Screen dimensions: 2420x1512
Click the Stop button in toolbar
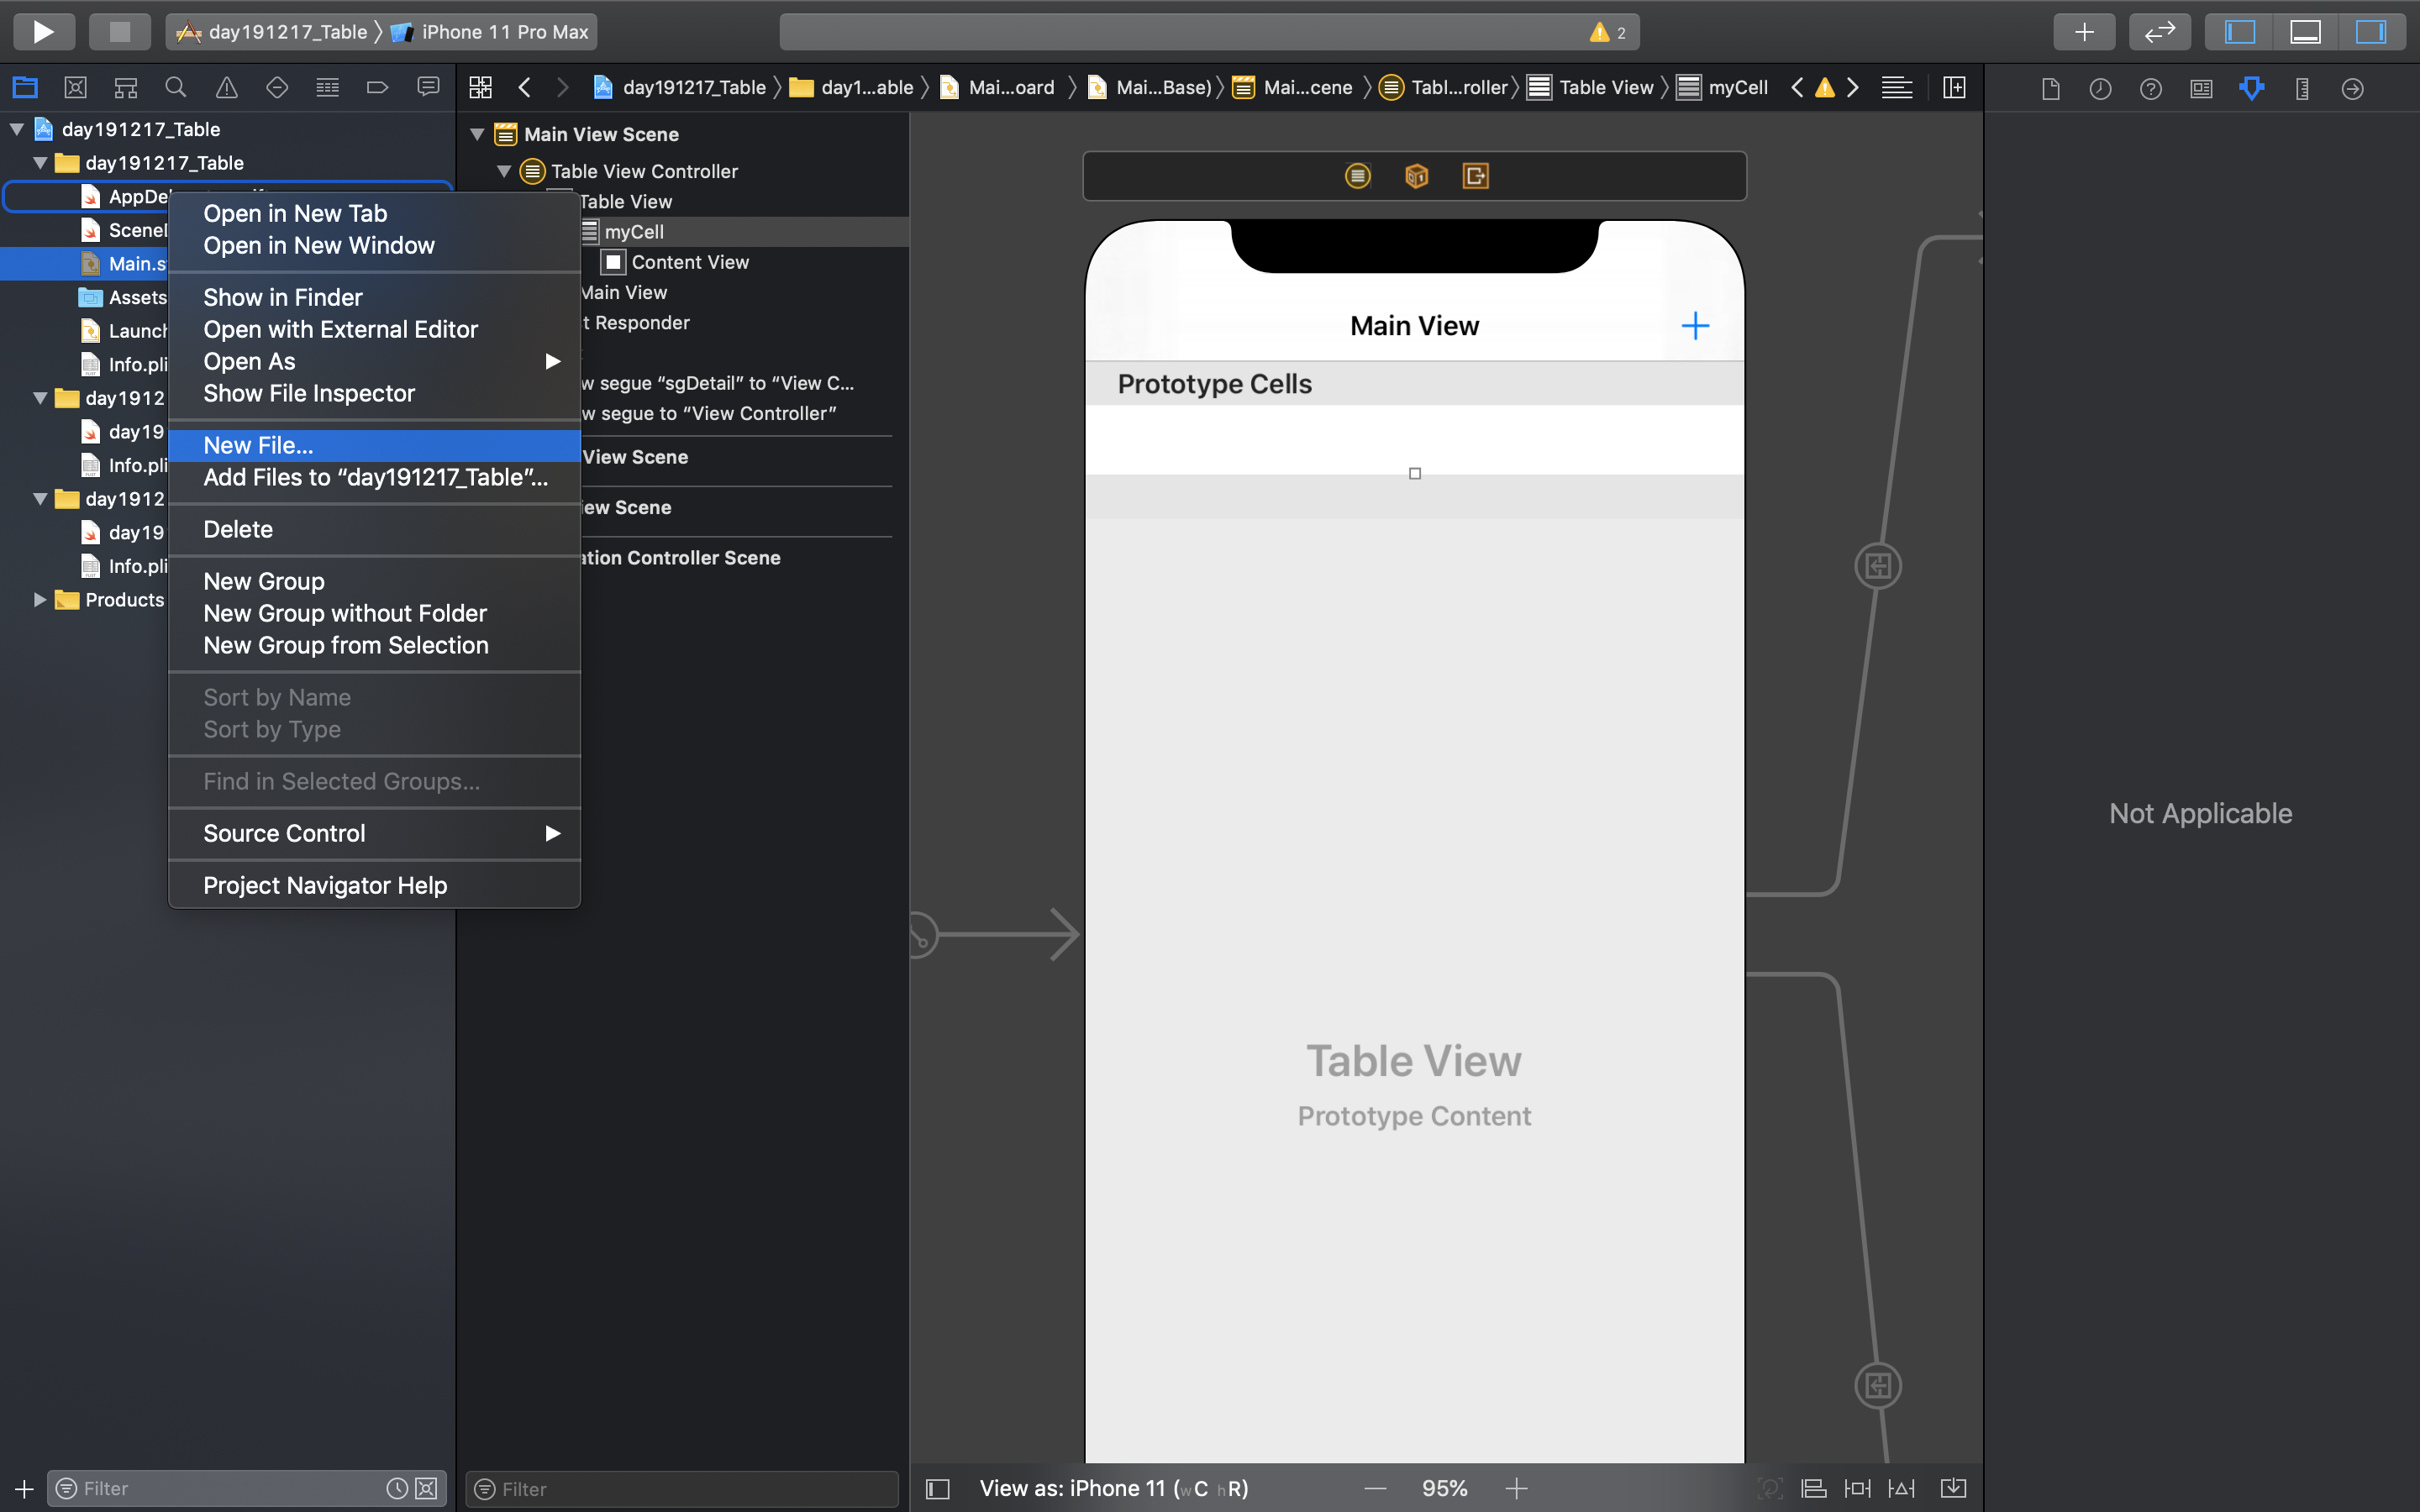tap(119, 32)
